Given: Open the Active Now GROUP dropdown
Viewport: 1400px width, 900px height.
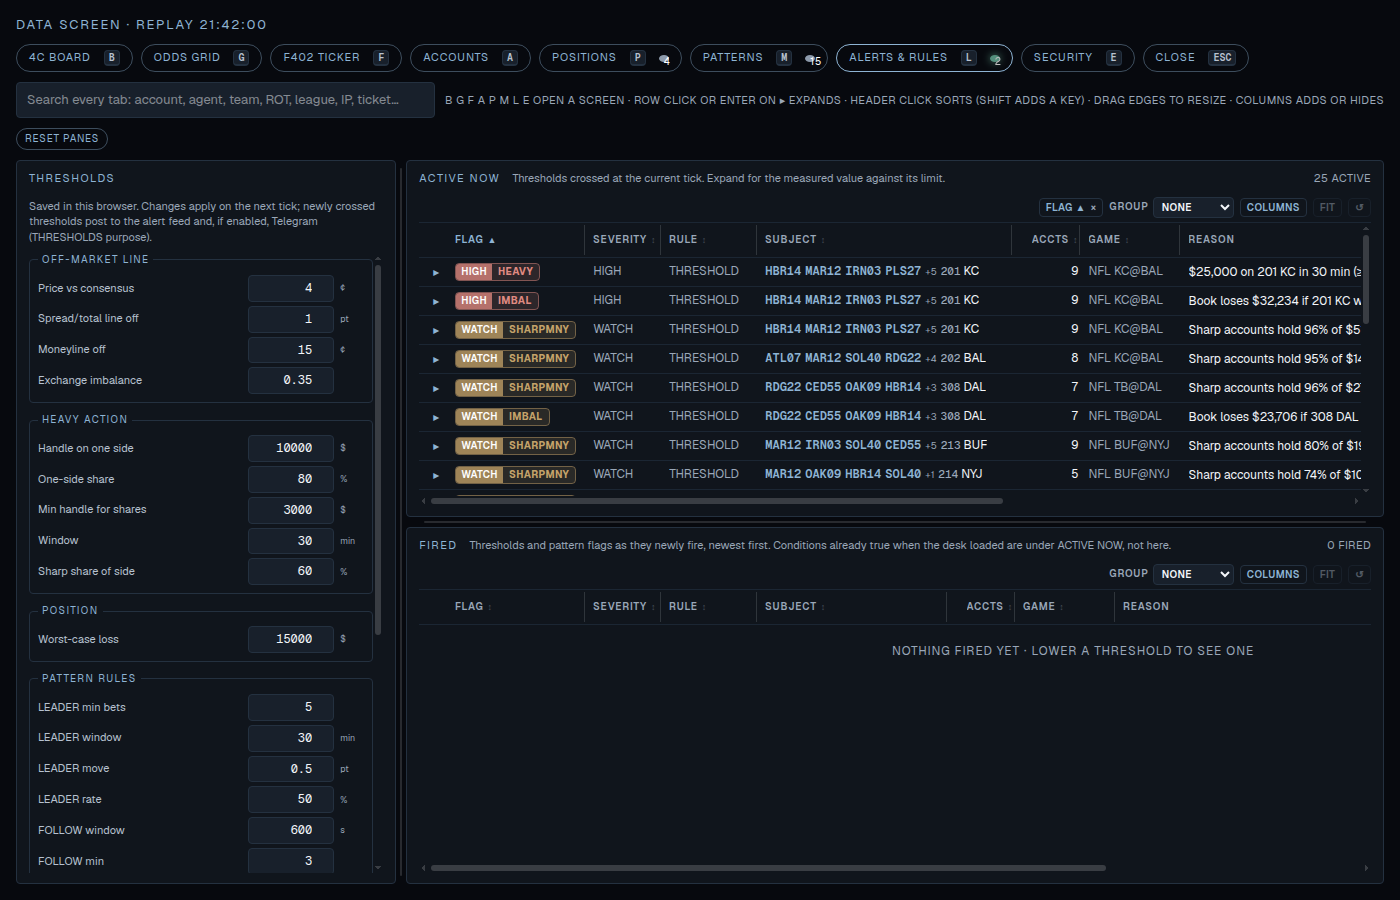Looking at the screenshot, I should (1194, 207).
